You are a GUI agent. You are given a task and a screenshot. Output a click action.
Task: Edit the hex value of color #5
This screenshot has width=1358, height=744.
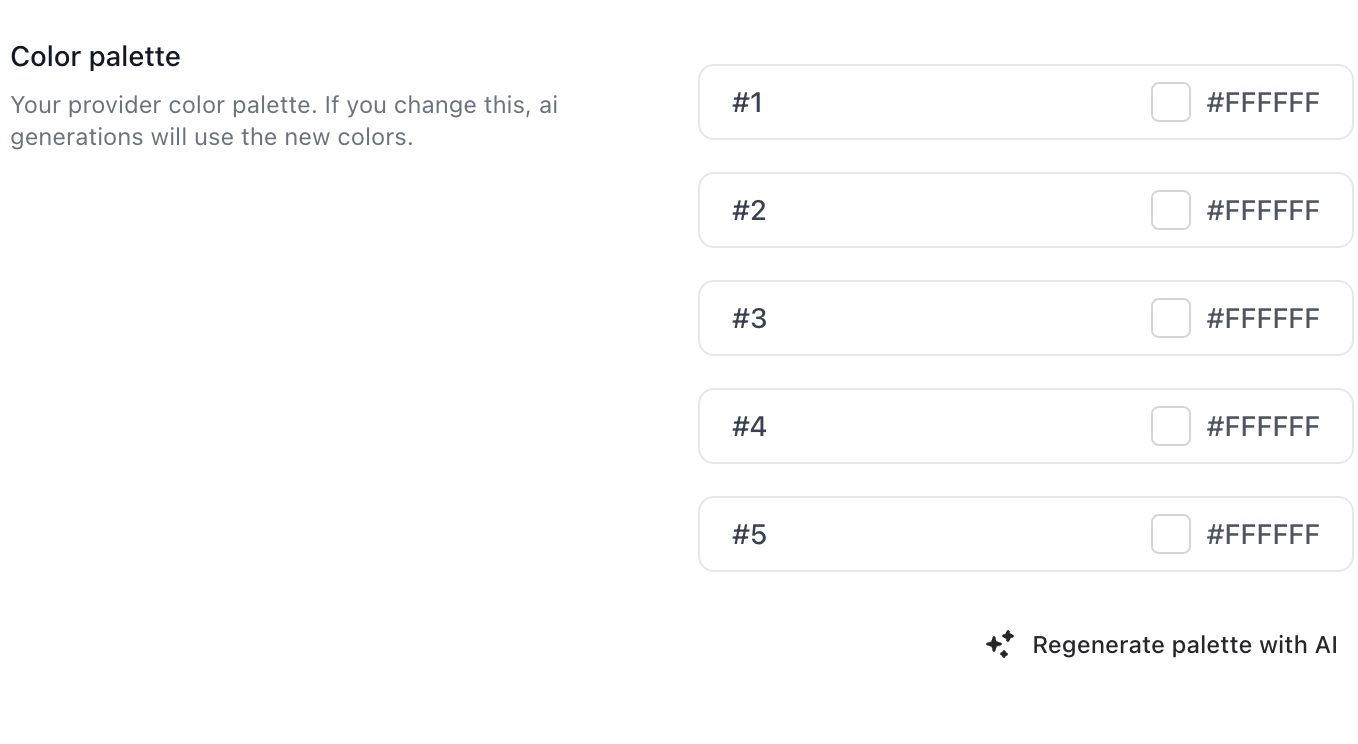click(1263, 534)
